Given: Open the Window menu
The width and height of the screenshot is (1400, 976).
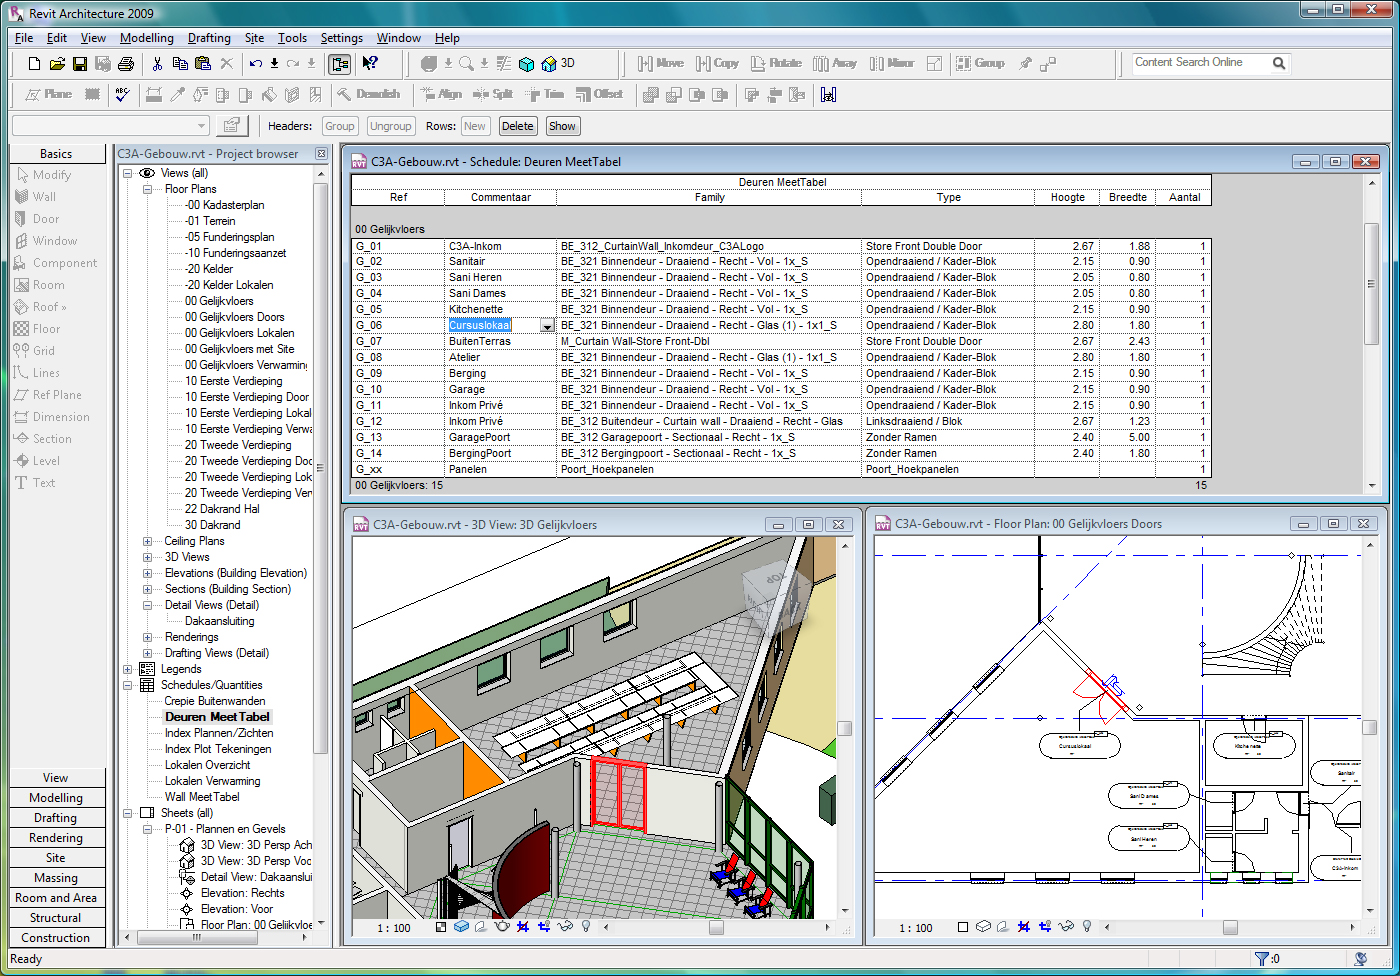Looking at the screenshot, I should [x=399, y=38].
